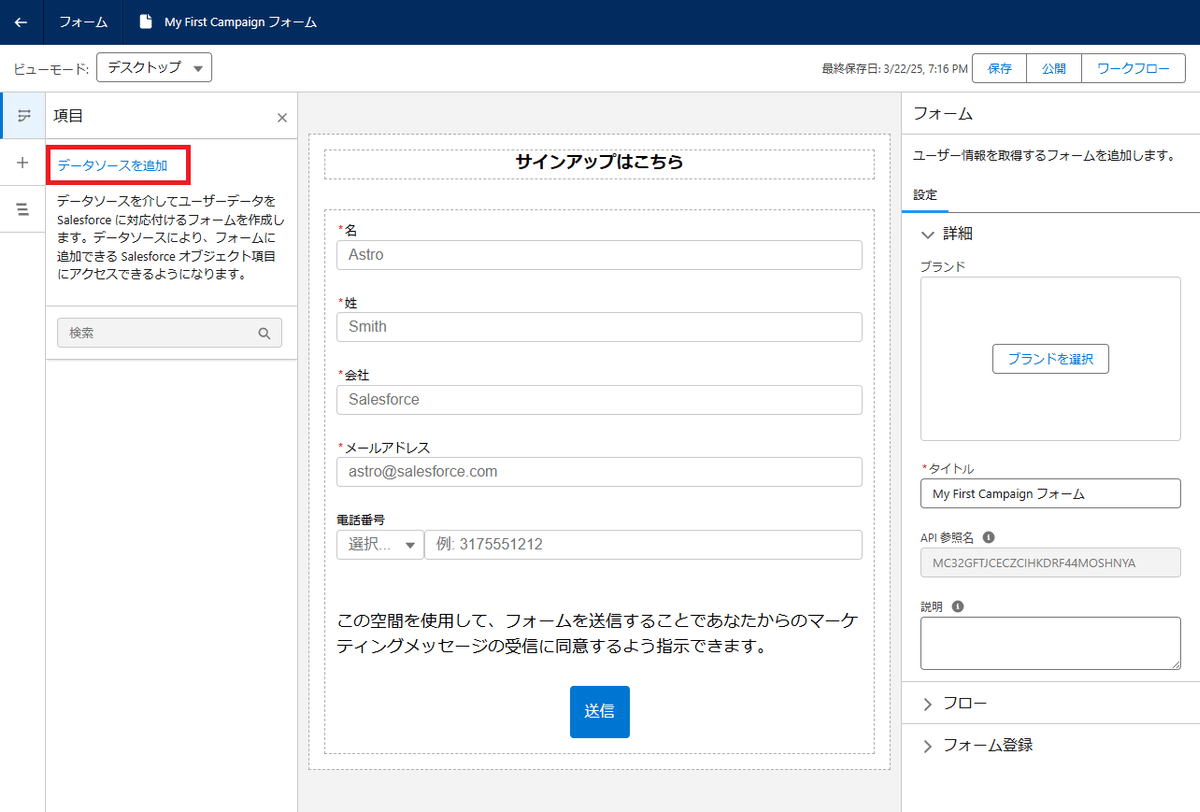Open the phone country 選択 dropdown
This screenshot has width=1200, height=812.
(x=380, y=545)
